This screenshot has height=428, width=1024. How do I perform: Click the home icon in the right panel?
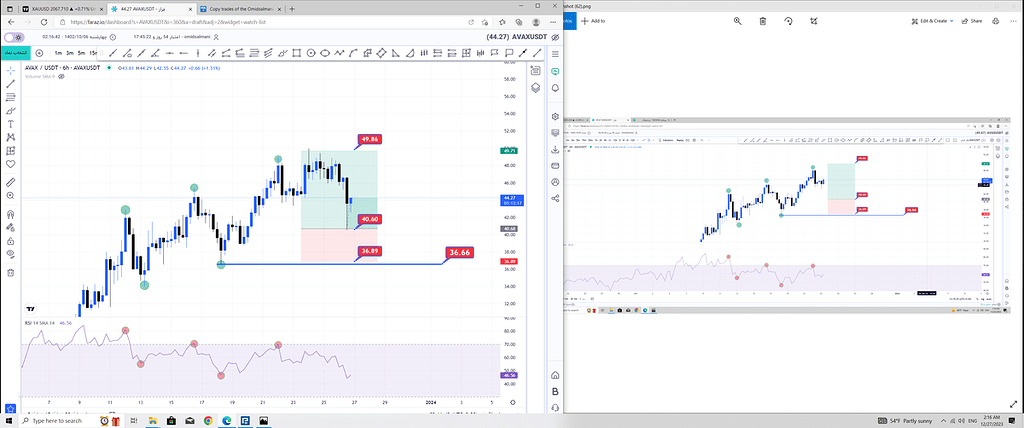(x=556, y=375)
